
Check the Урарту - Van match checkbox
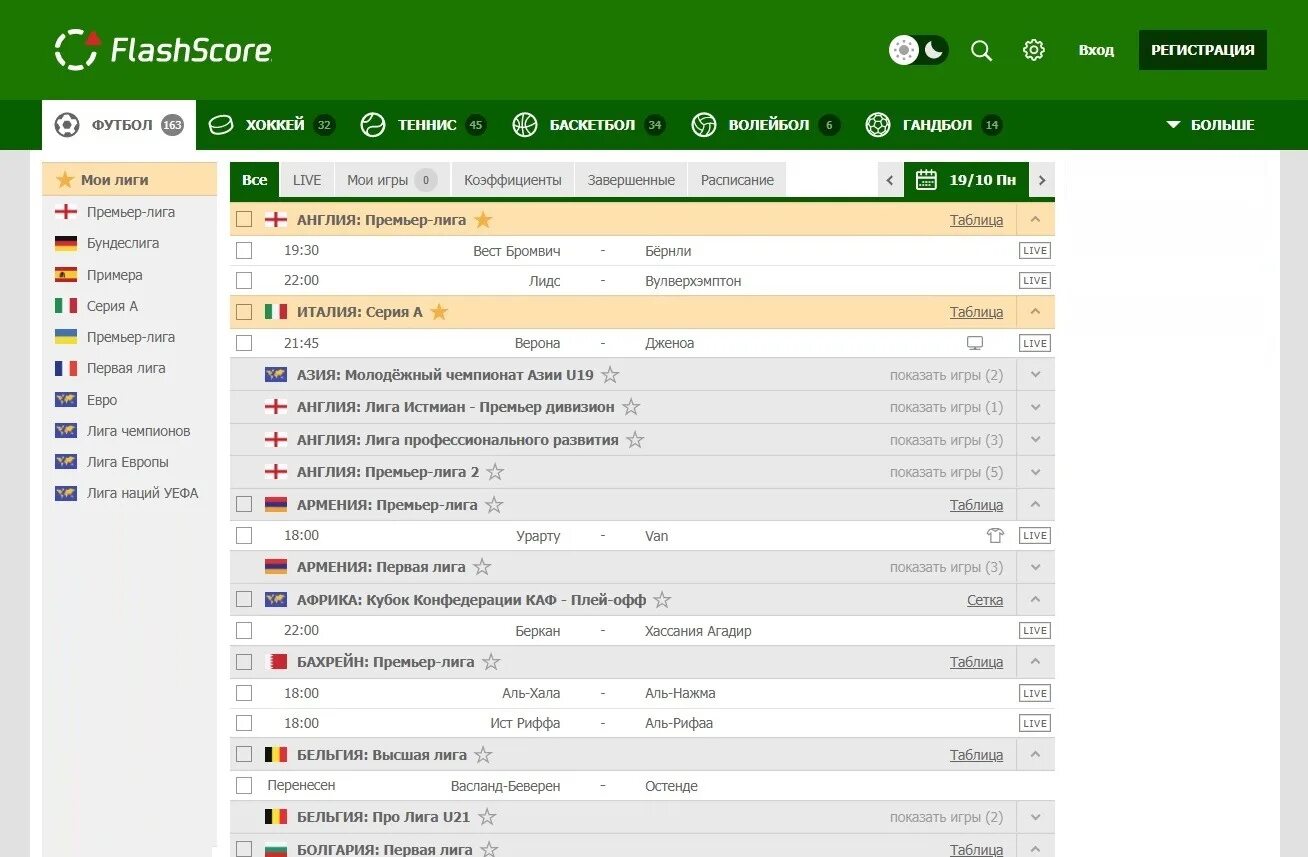(244, 535)
